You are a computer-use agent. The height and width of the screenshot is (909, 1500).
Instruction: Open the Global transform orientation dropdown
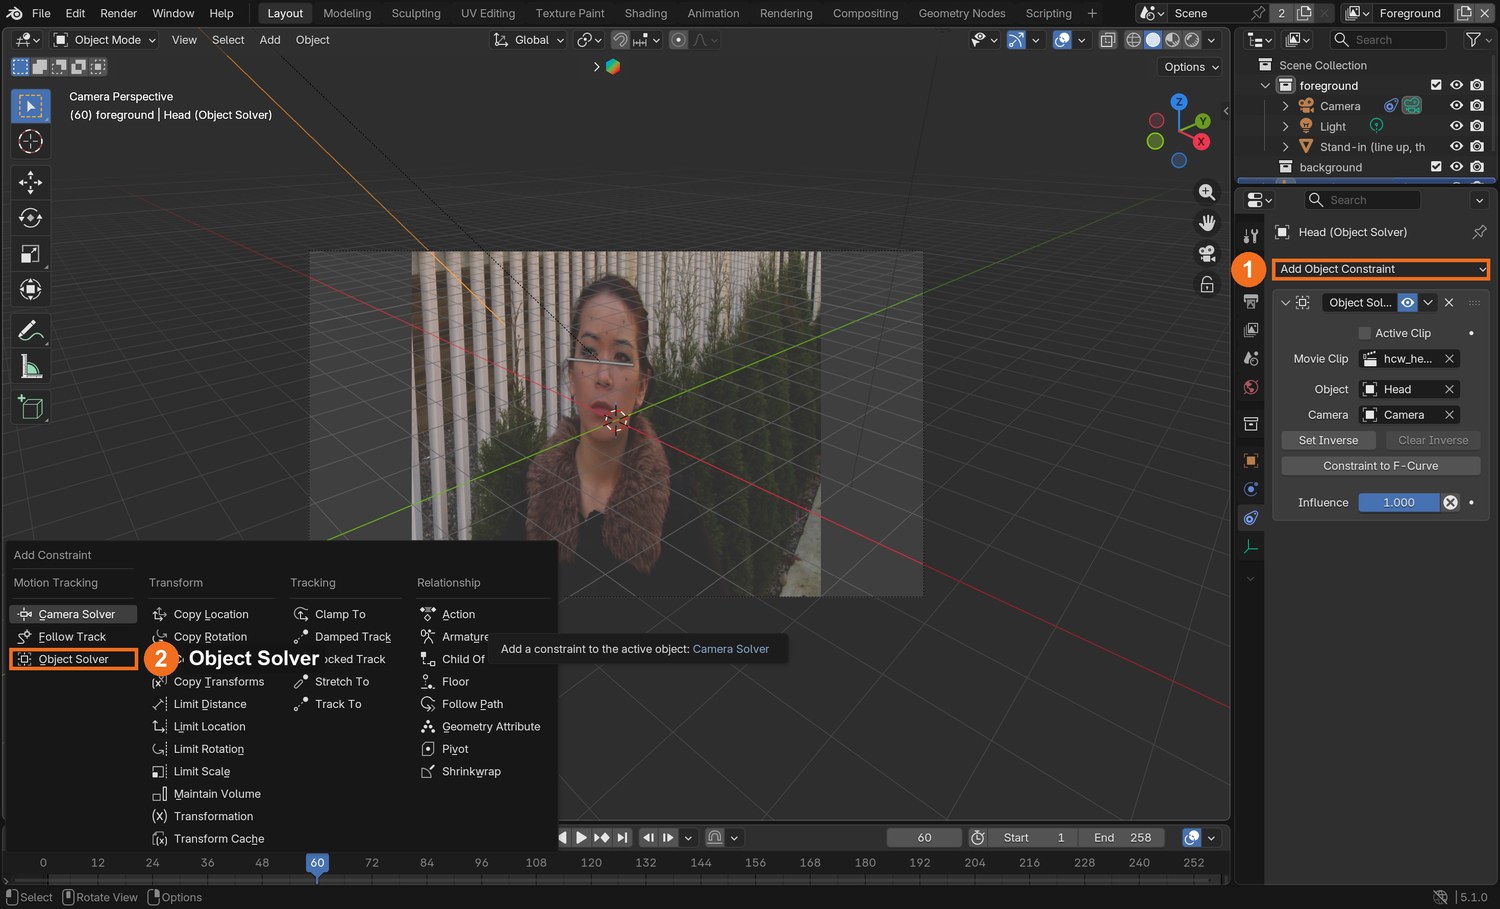[x=529, y=40]
